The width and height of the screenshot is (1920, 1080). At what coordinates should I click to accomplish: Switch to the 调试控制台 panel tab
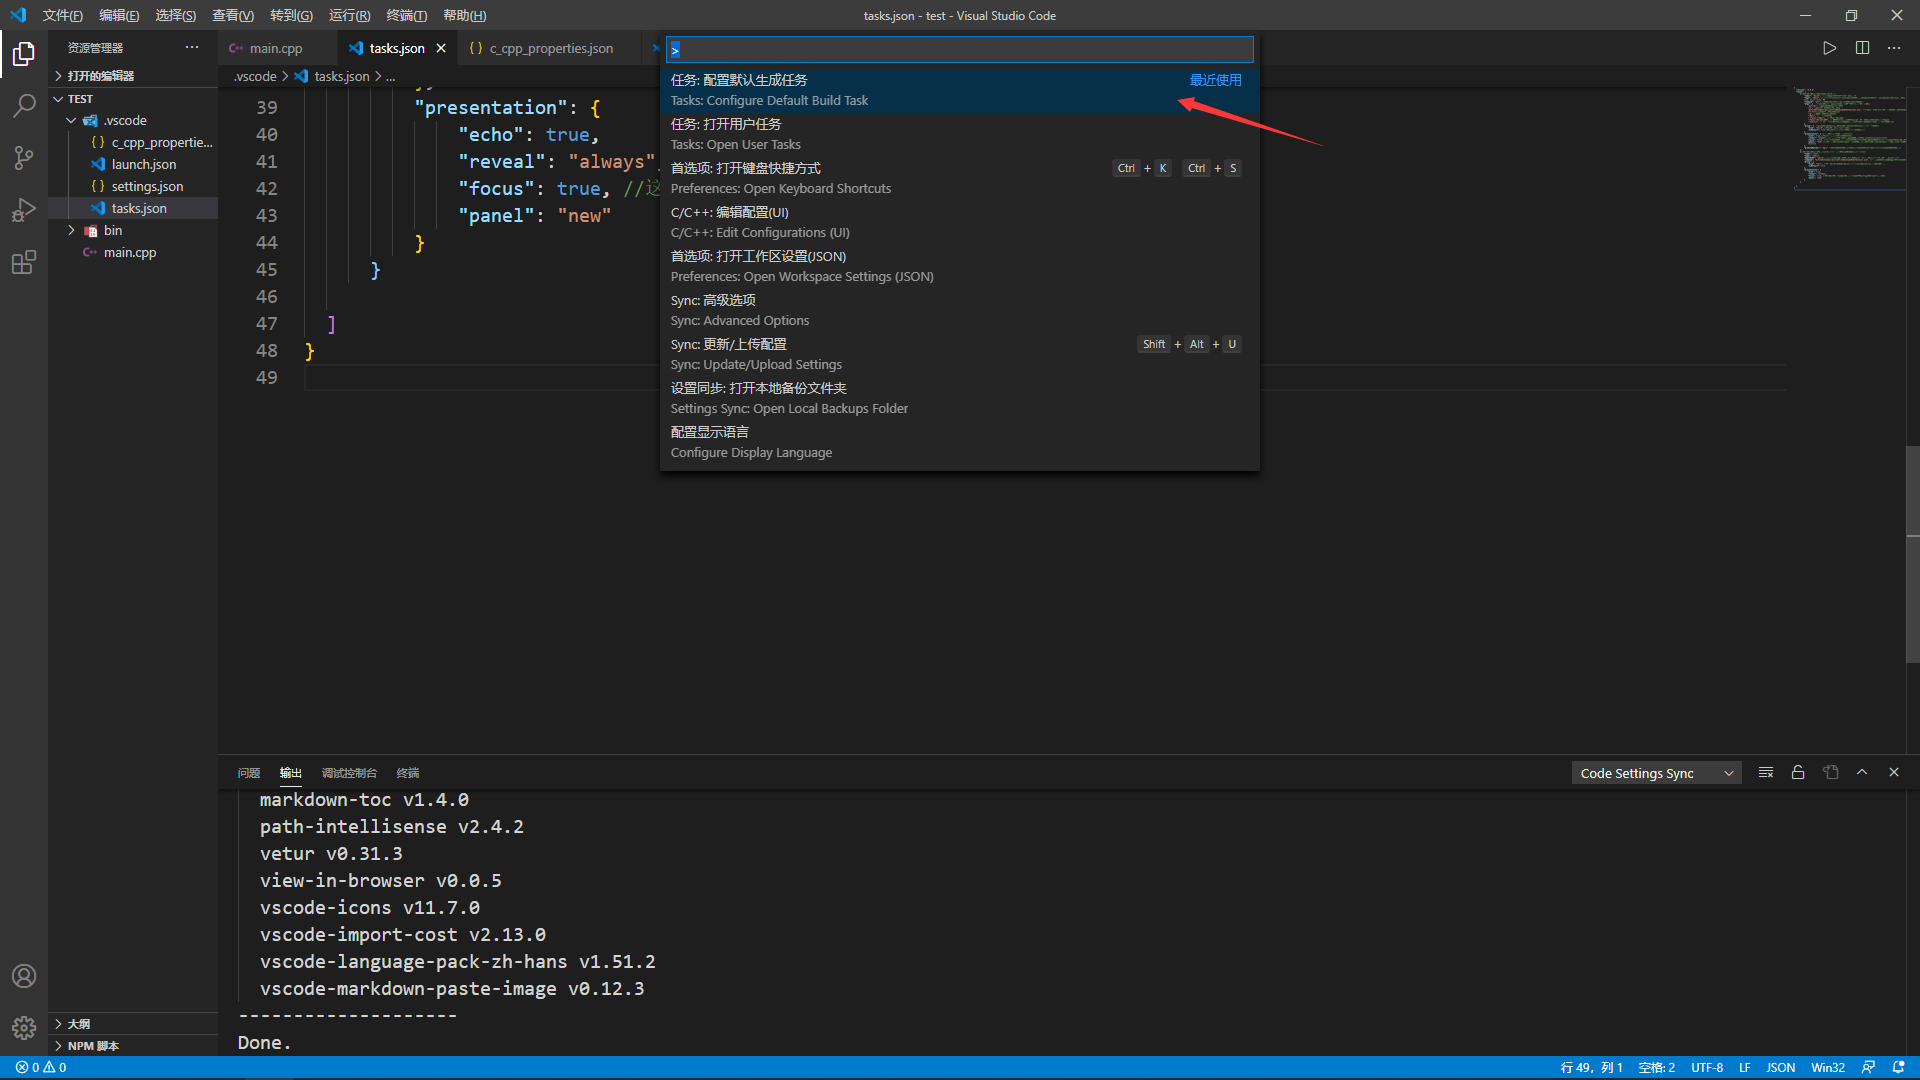349,773
